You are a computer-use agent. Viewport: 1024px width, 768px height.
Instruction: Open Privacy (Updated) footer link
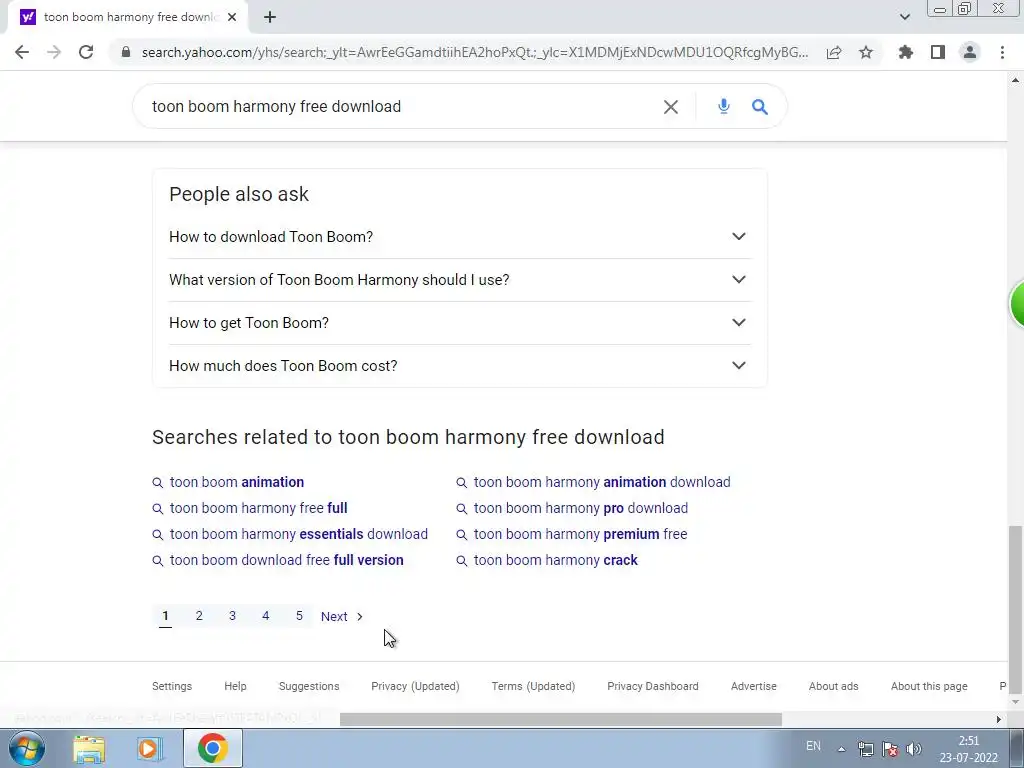coord(415,686)
